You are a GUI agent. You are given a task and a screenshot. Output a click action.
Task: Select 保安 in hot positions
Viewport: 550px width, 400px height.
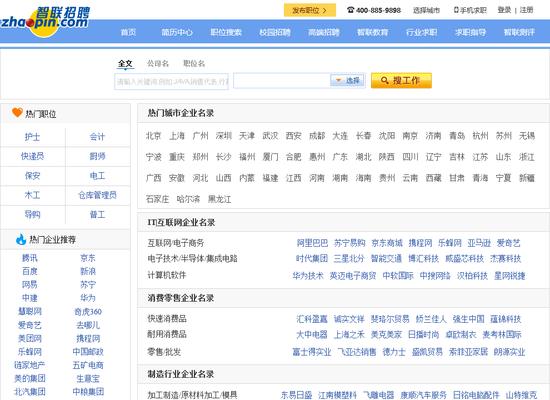coord(32,175)
